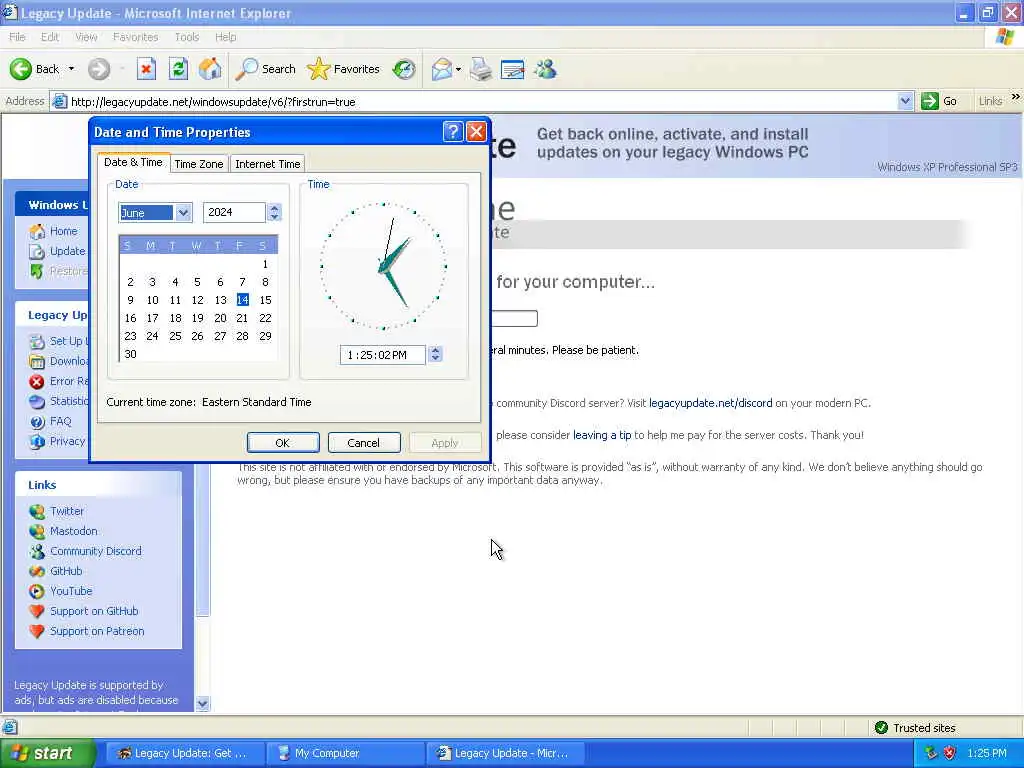
Task: Click the red security shield tray icon
Action: 950,753
